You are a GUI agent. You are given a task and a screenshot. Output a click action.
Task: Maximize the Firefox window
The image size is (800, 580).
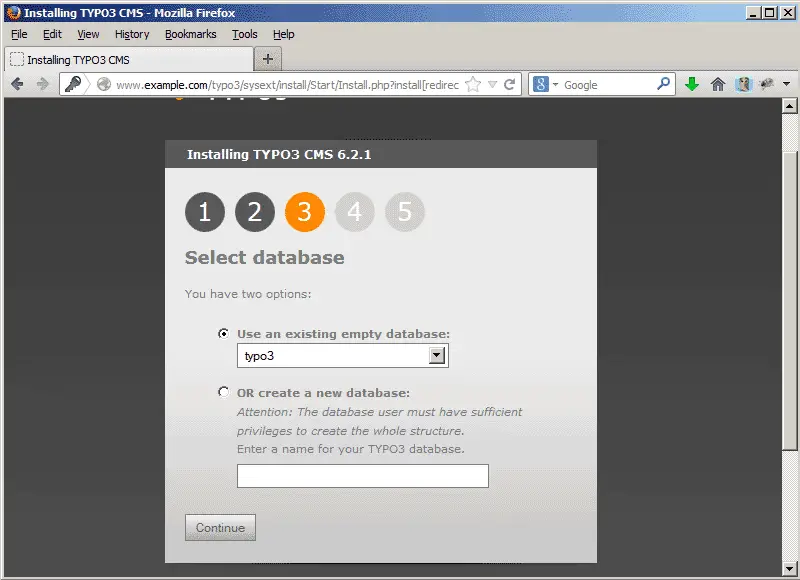(x=770, y=12)
